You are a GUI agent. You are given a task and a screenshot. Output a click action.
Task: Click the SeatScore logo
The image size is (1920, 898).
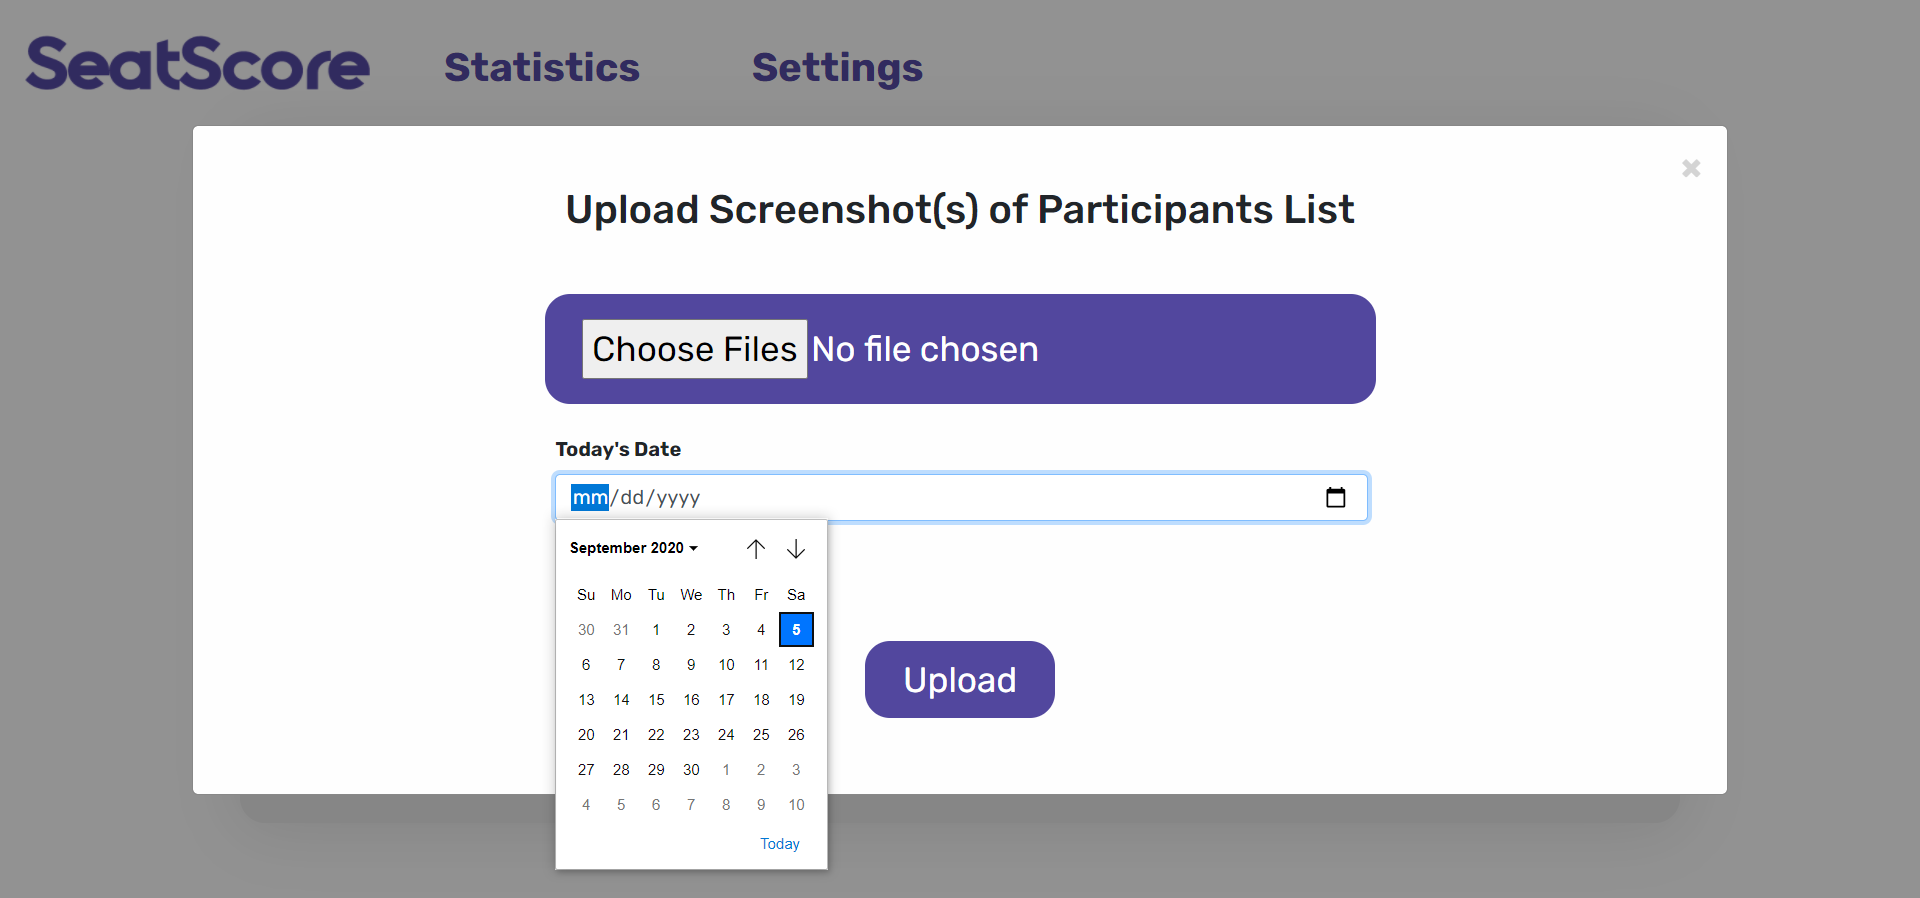(198, 65)
